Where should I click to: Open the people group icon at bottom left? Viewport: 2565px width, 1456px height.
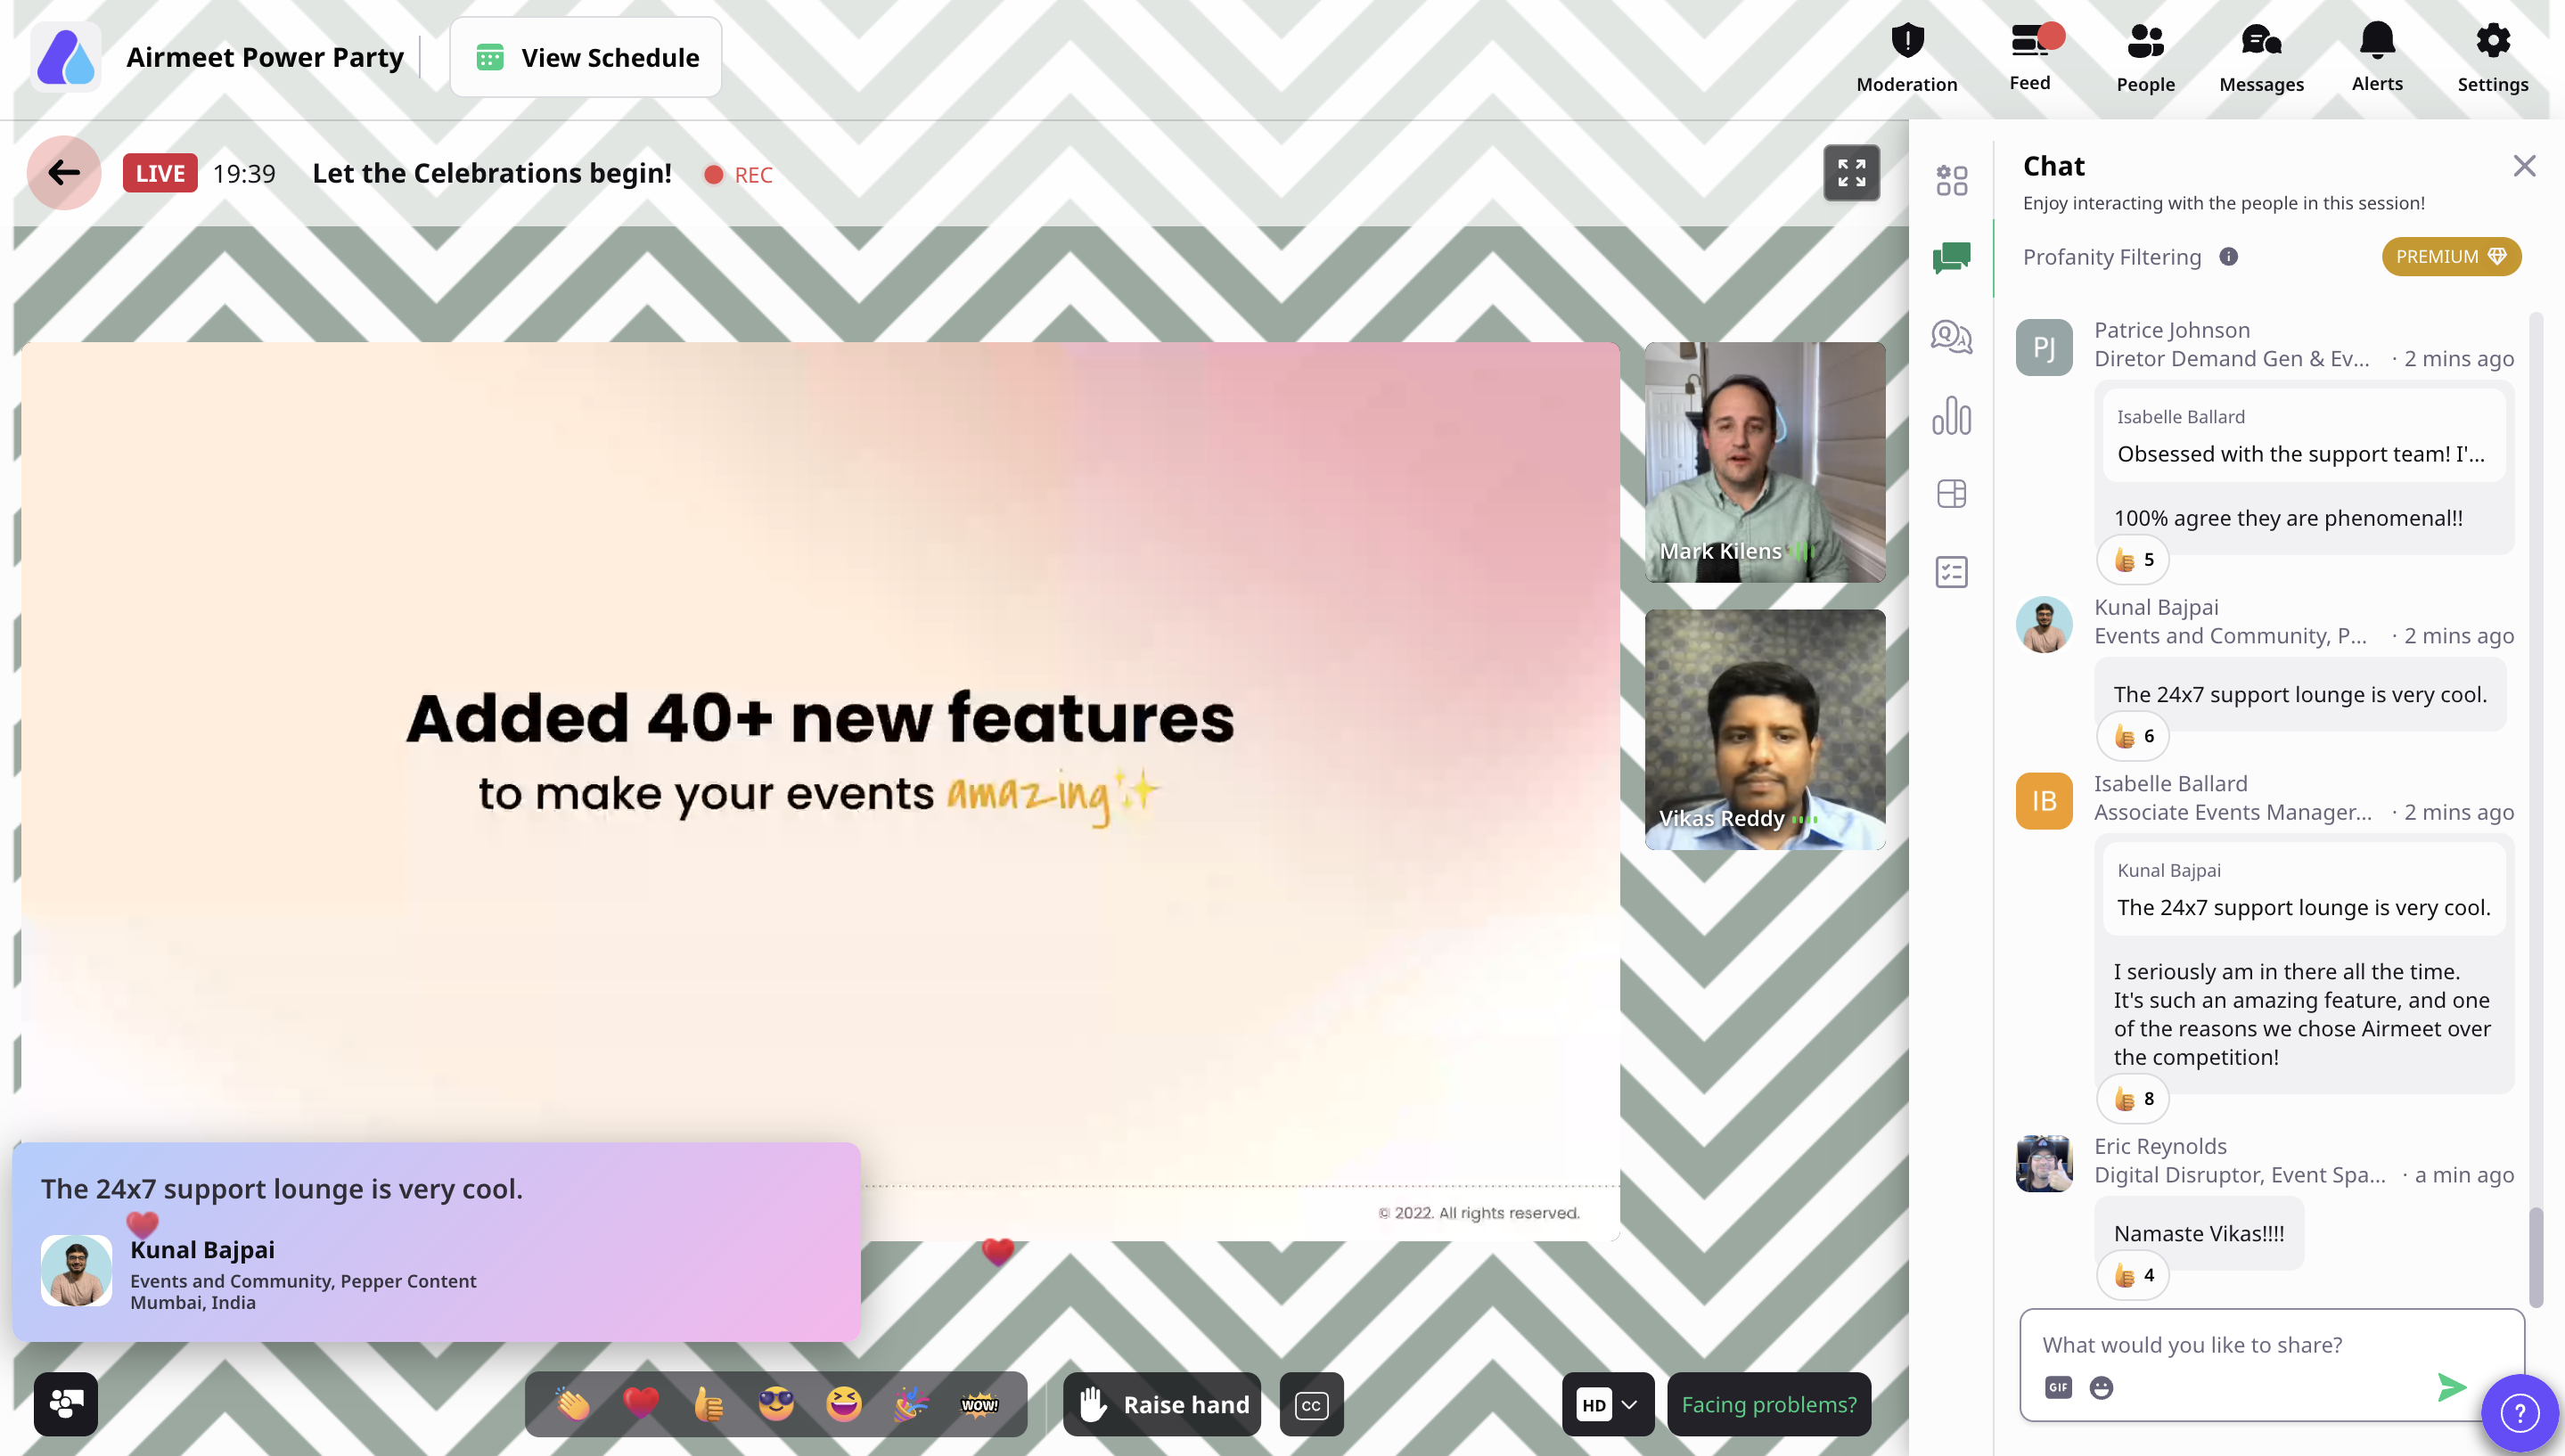tap(66, 1404)
